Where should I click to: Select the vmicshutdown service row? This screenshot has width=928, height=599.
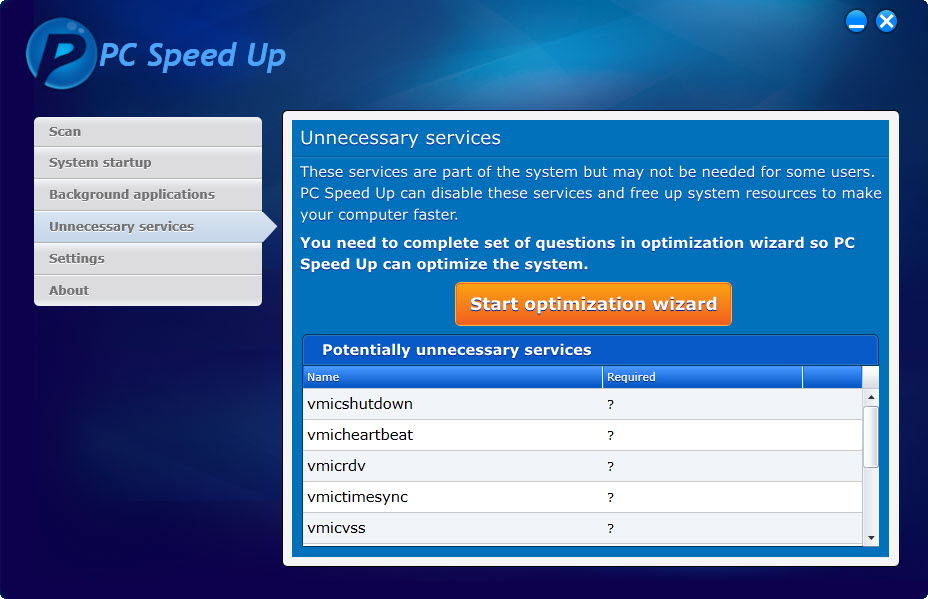pos(582,404)
